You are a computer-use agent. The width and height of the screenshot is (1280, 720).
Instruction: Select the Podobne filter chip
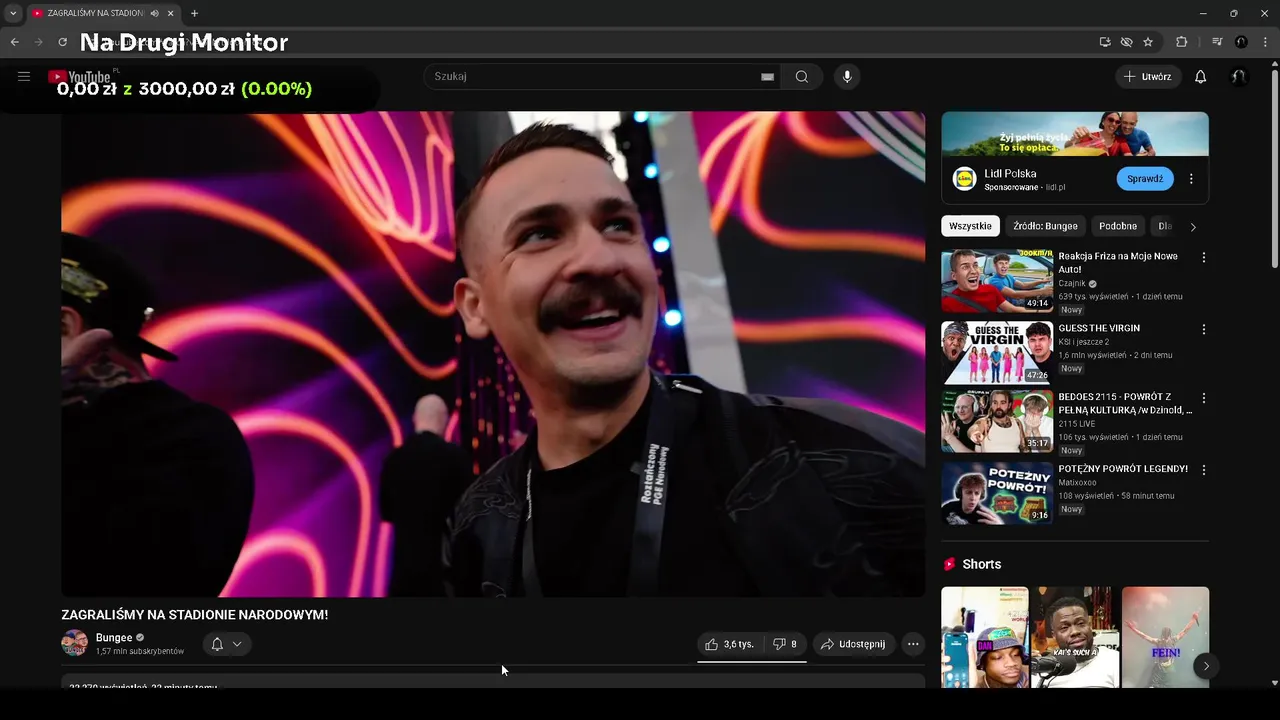[1118, 226]
